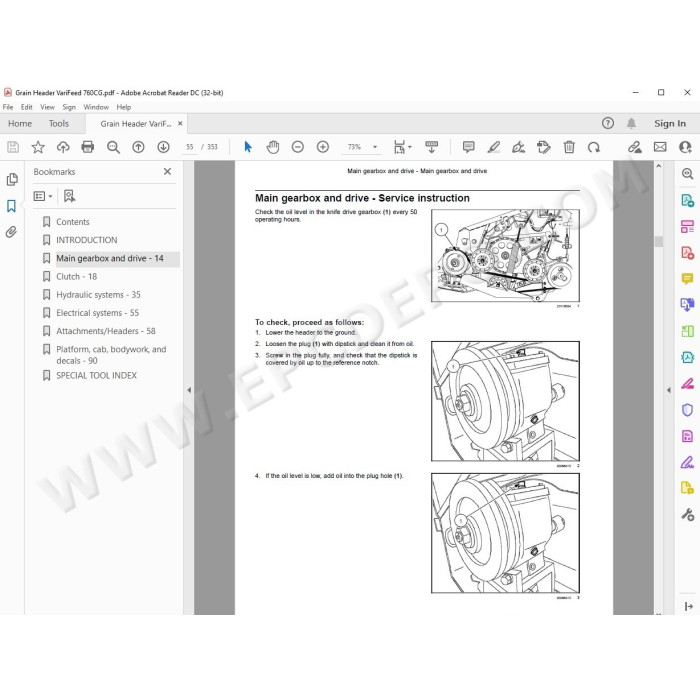Screen dimensions: 700x700
Task: Click the Print file icon
Action: click(x=88, y=147)
